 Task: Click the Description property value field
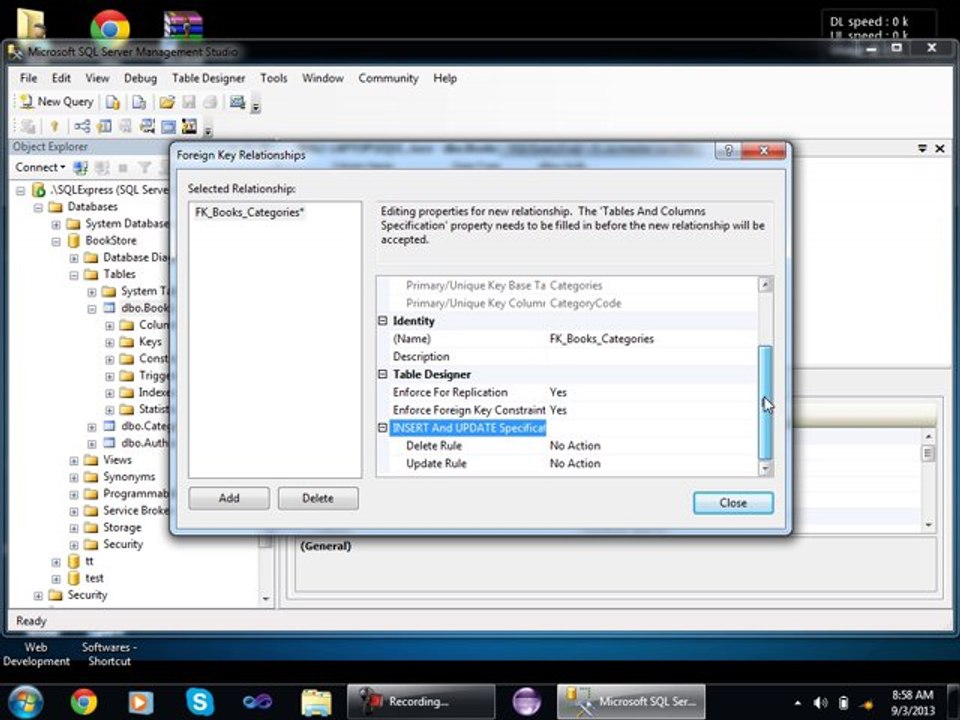[x=652, y=357]
